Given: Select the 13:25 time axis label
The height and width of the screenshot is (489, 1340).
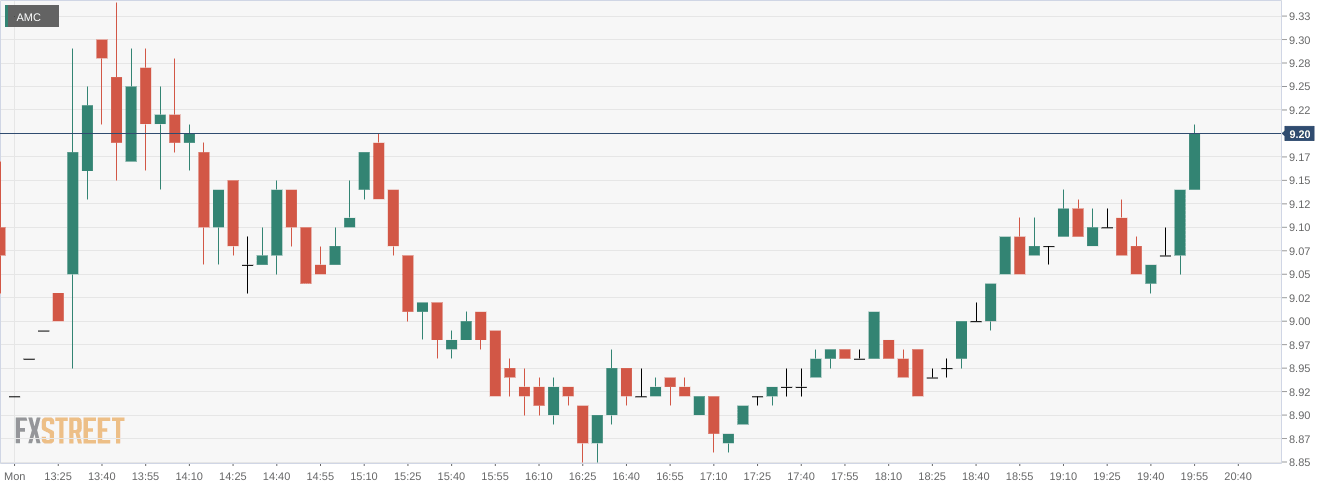Looking at the screenshot, I should pos(58,476).
